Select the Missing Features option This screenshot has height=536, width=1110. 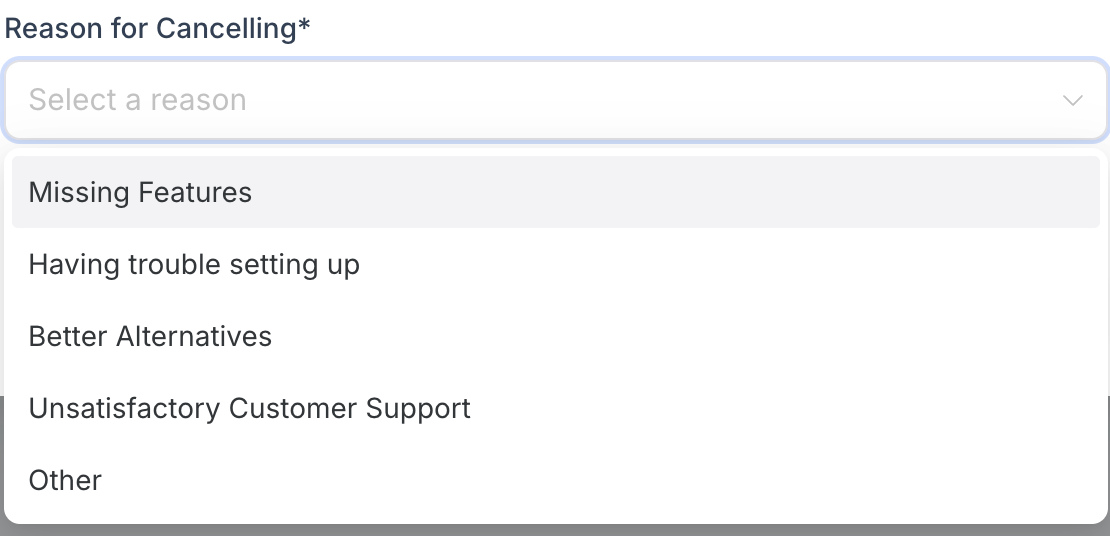[140, 192]
